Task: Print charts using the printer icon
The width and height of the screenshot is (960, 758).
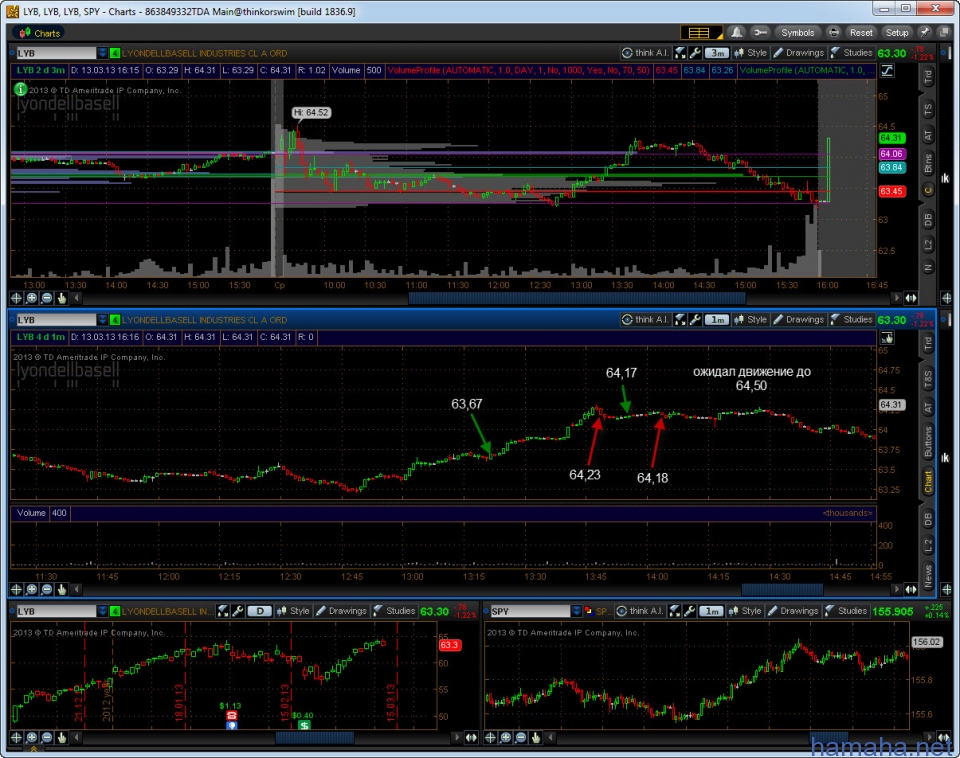Action: 833,32
